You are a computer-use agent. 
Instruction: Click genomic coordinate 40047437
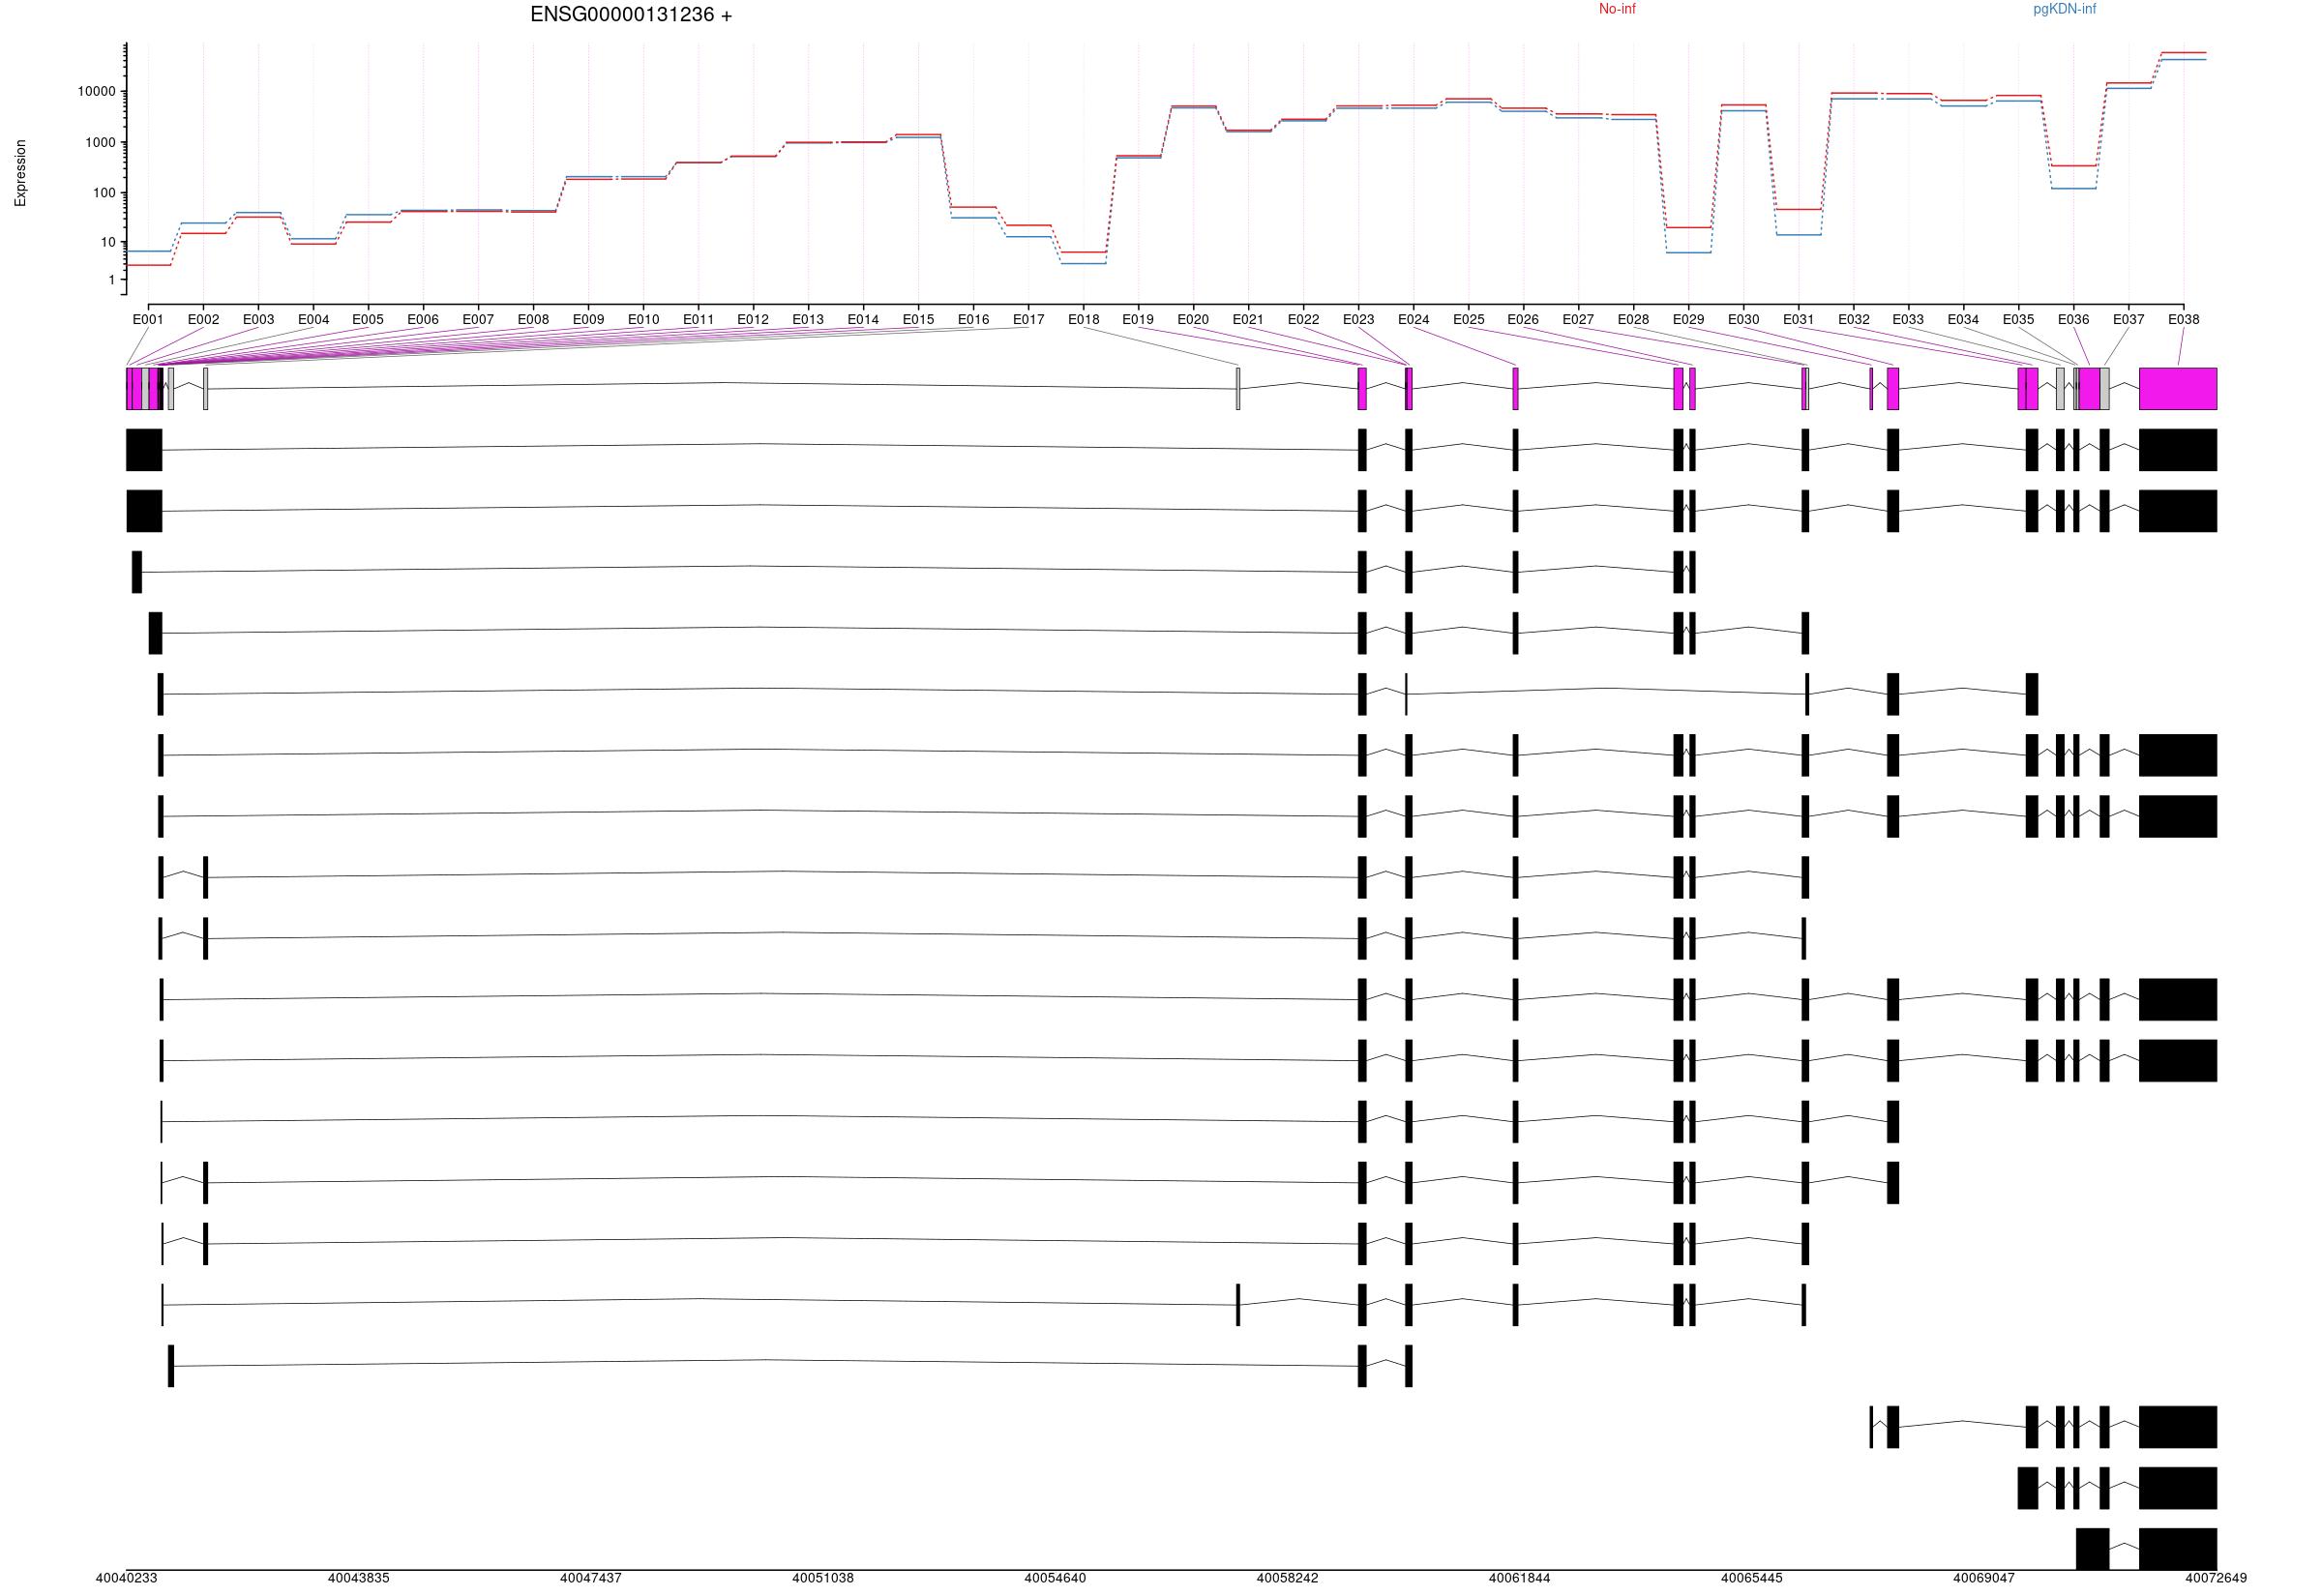click(x=591, y=1579)
